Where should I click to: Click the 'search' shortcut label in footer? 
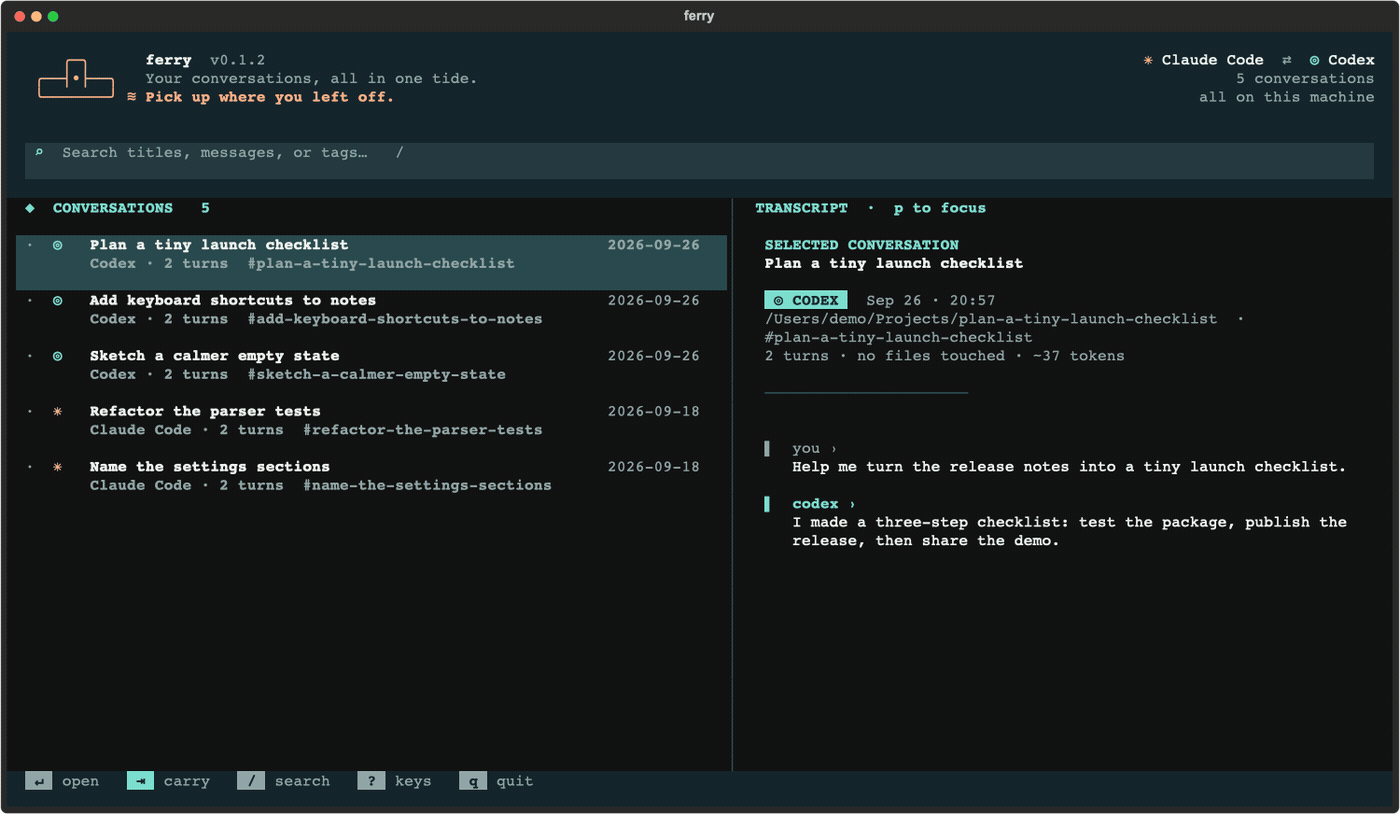302,781
